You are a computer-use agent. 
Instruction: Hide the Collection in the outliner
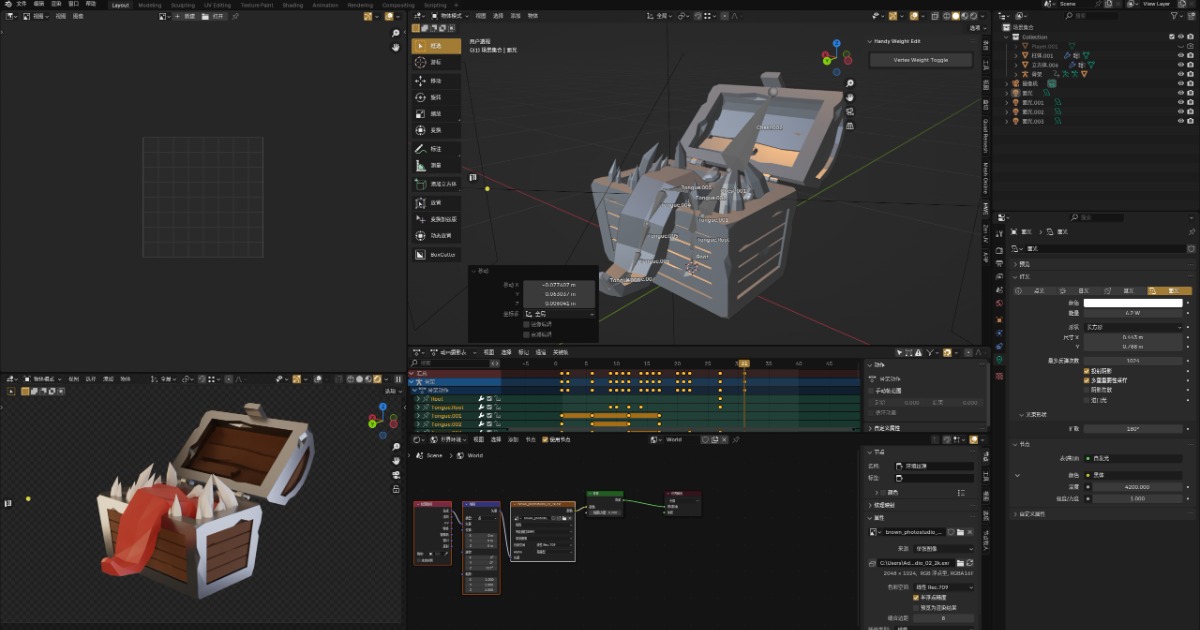pyautogui.click(x=1181, y=37)
